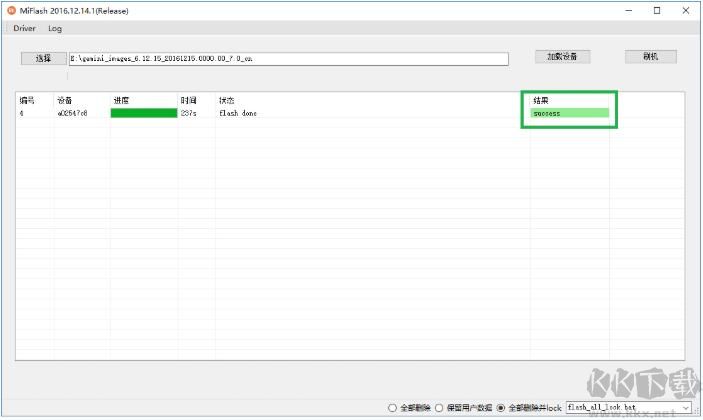
Task: Click the green success result cell
Action: coord(570,113)
